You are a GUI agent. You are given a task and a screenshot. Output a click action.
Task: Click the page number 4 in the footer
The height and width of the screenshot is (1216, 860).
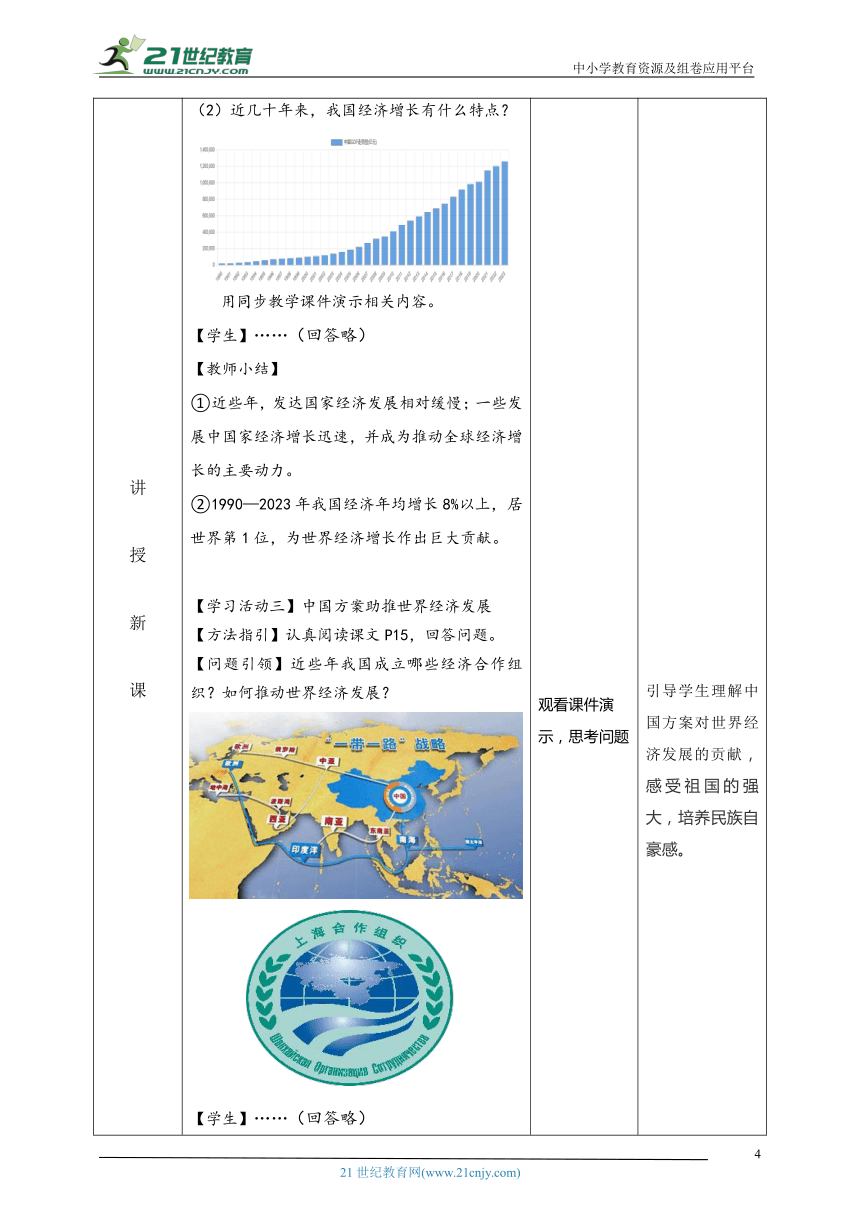point(757,1155)
